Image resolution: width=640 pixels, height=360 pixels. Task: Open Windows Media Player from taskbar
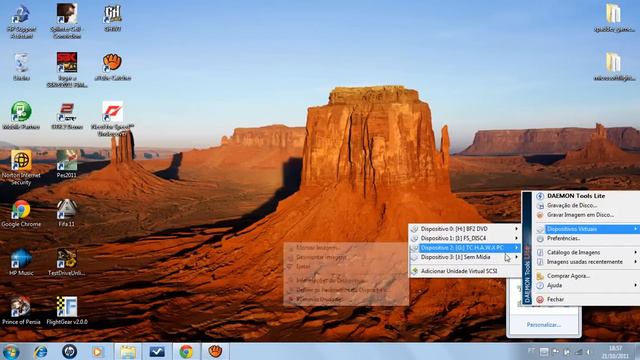tap(98, 351)
